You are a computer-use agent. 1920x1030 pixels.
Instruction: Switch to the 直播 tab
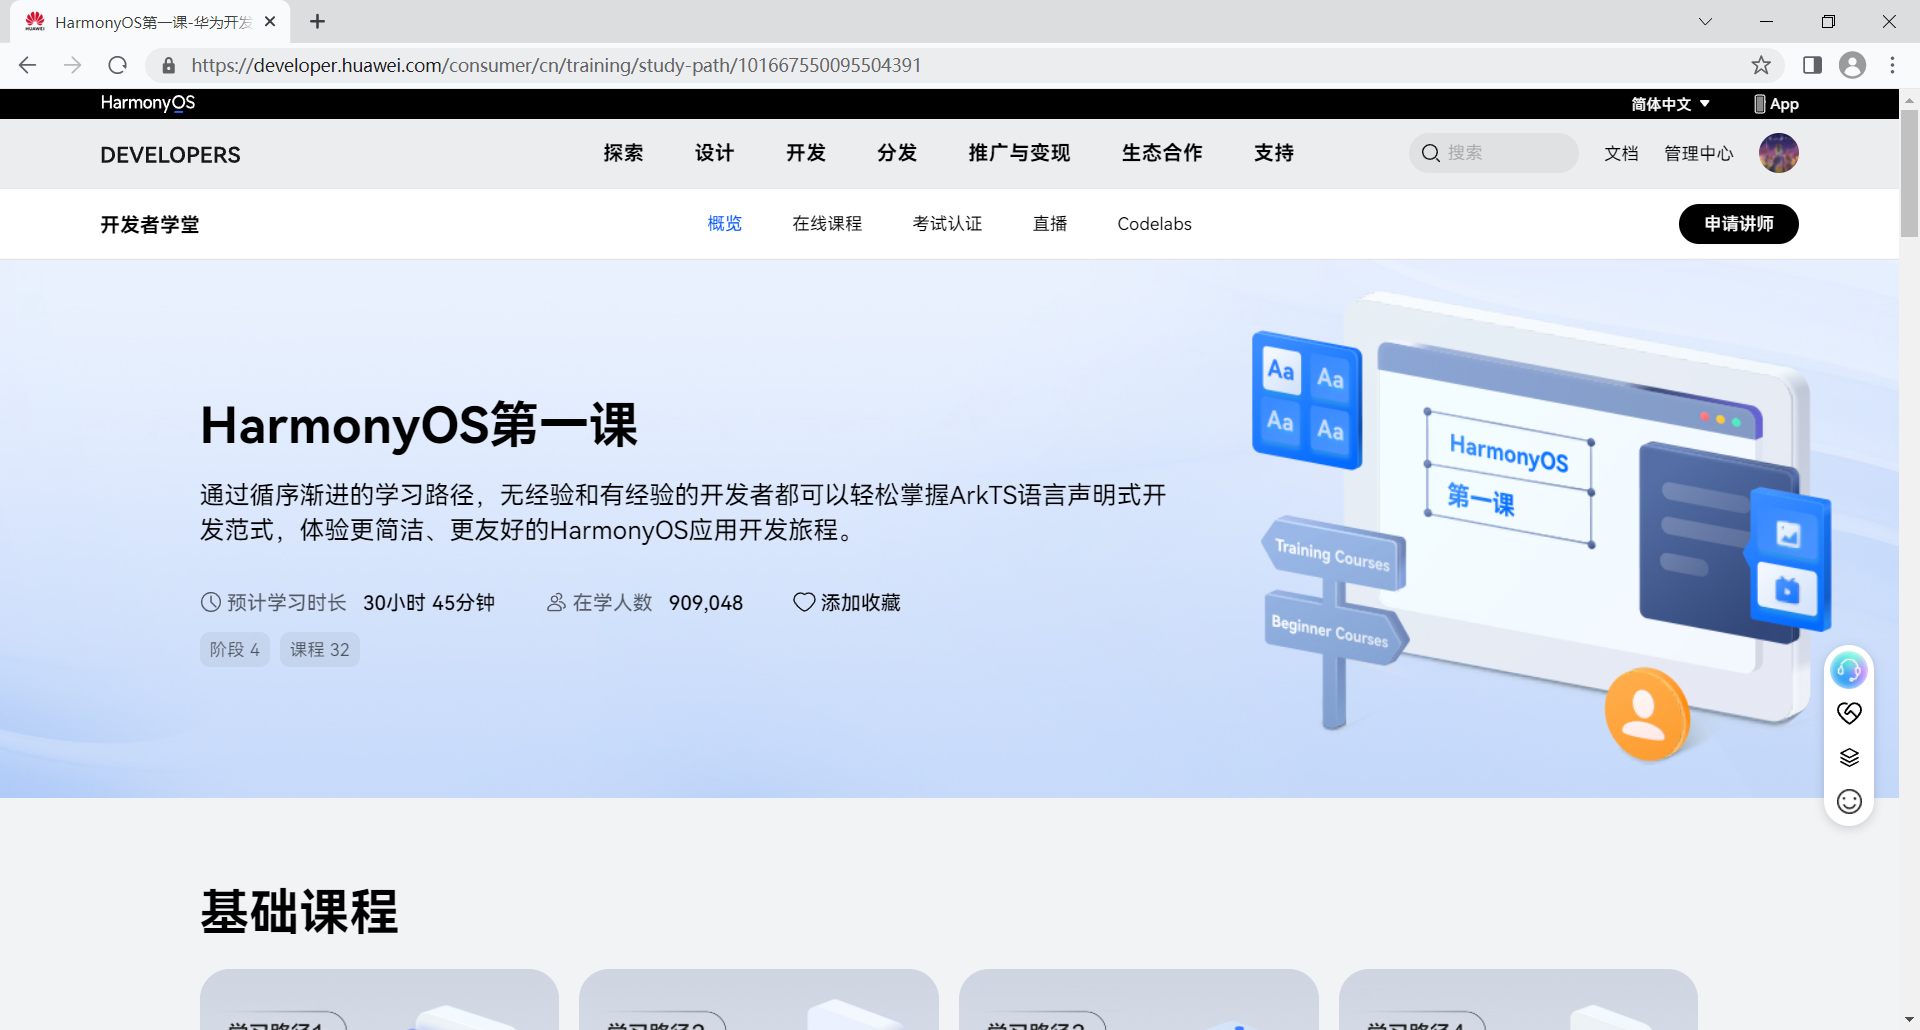pos(1050,224)
